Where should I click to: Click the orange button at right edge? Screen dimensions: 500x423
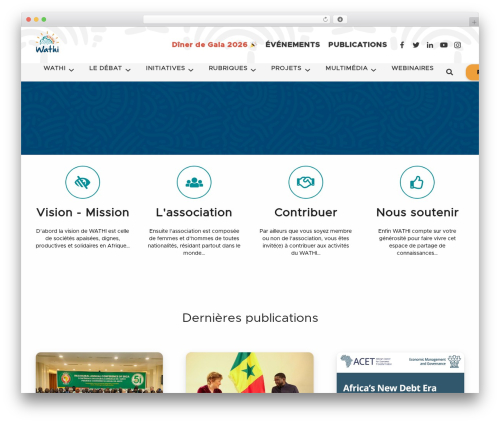point(472,72)
